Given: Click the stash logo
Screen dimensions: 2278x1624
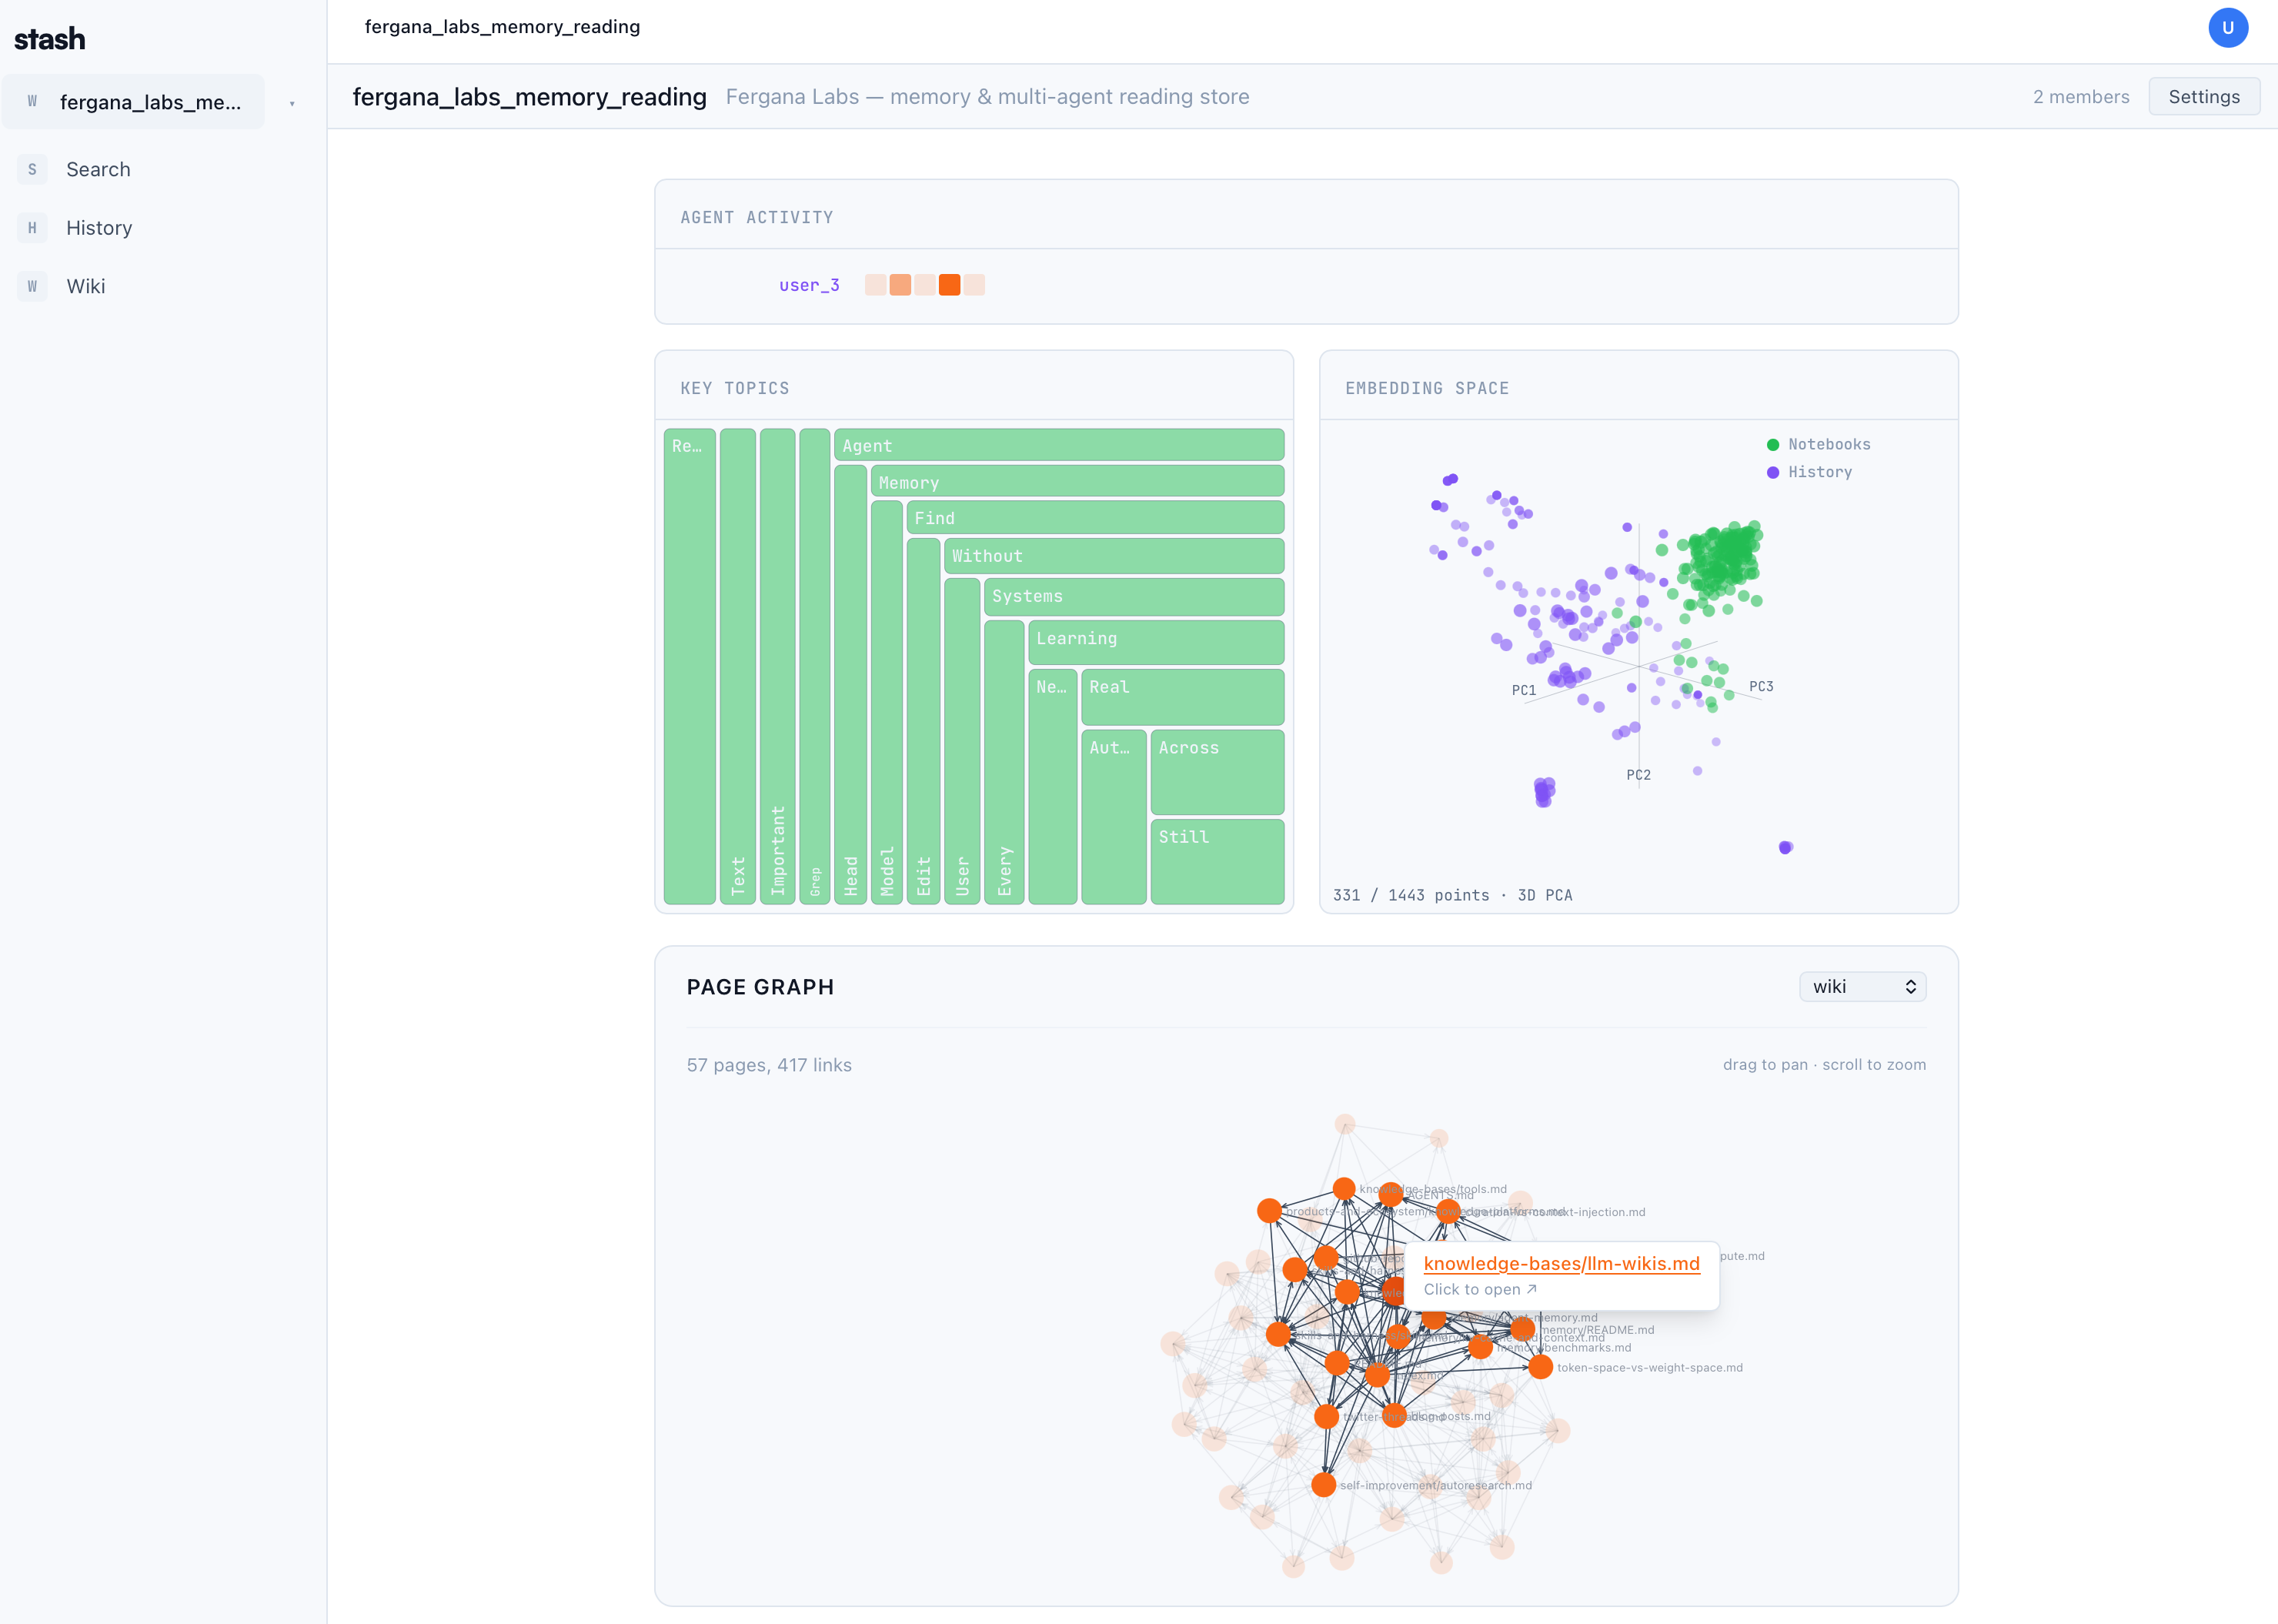Looking at the screenshot, I should click(x=49, y=39).
